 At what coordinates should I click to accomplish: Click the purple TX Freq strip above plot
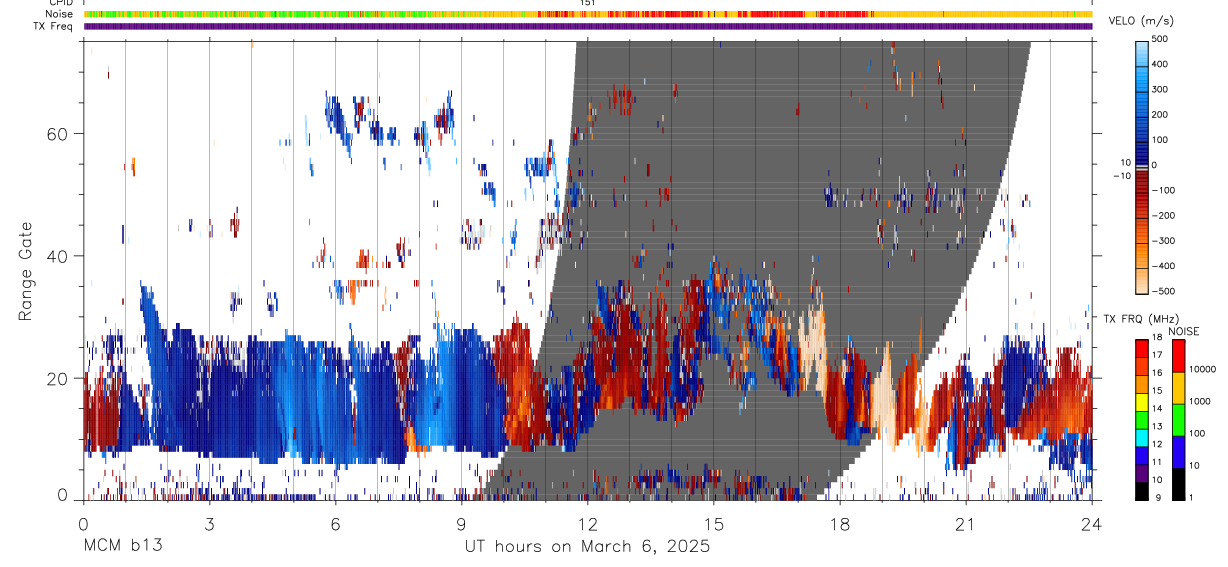[x=588, y=27]
